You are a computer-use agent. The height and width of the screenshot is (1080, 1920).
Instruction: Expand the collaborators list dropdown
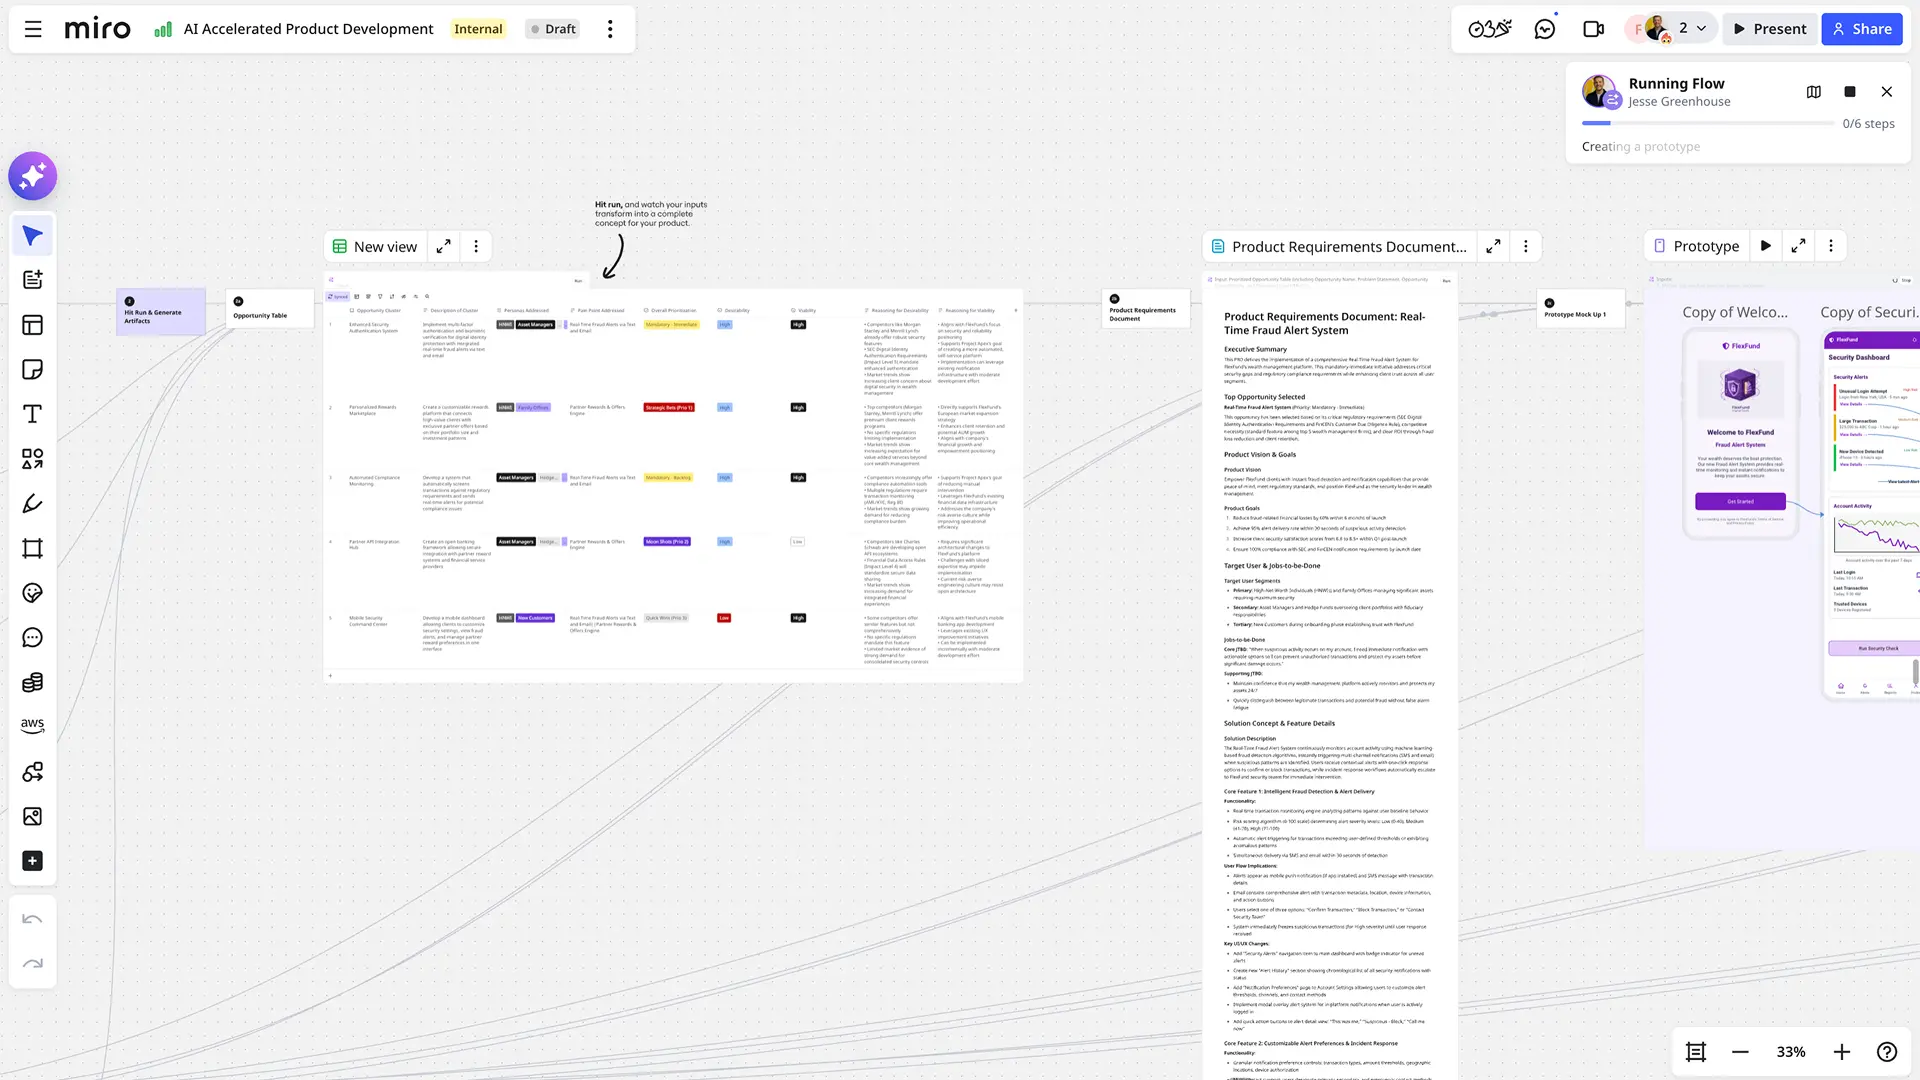(1701, 29)
